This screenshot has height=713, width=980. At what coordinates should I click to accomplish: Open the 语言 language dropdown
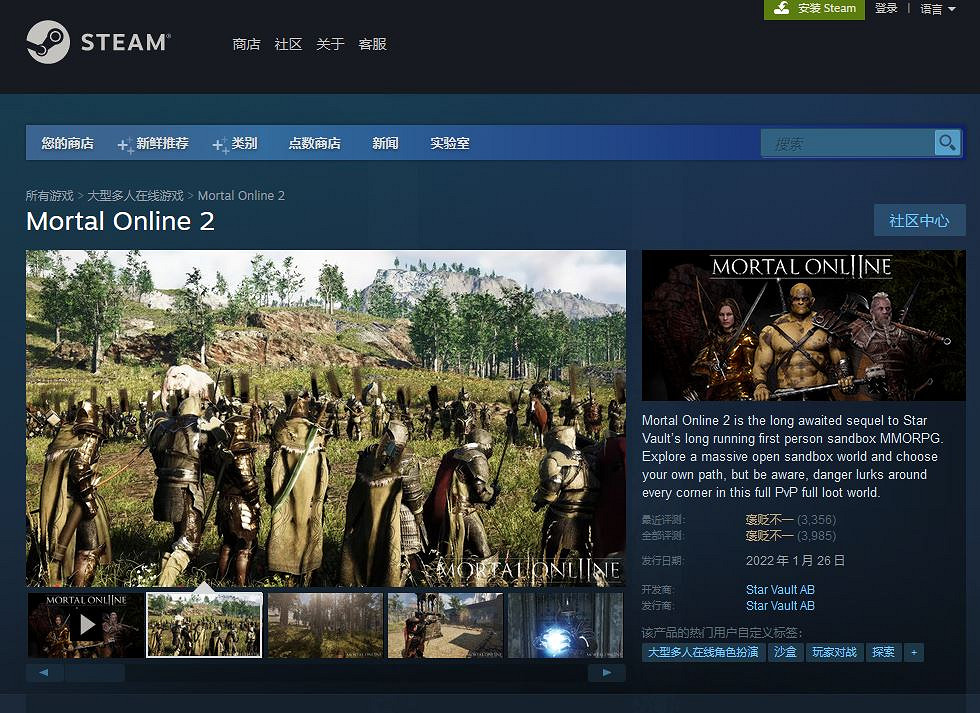click(x=937, y=9)
